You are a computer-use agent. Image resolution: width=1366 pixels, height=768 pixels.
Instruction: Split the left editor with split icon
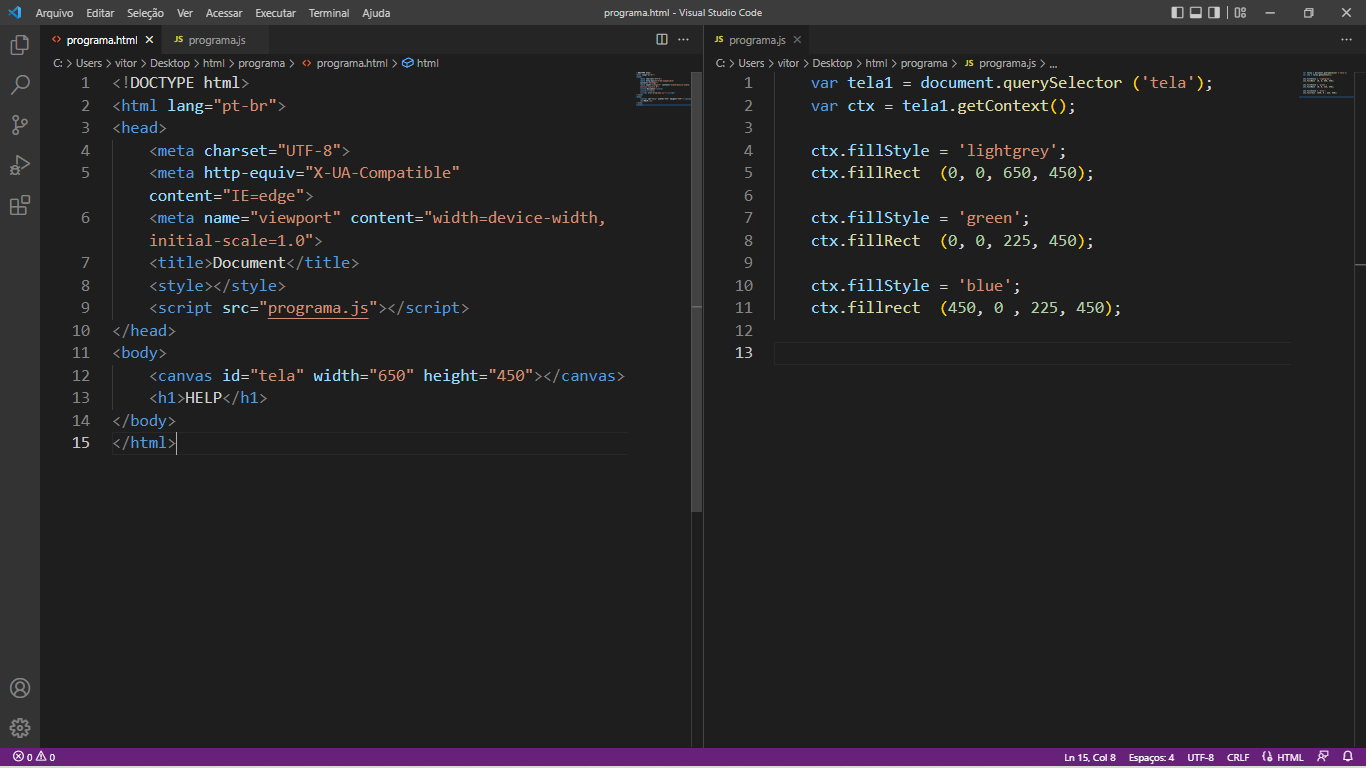click(662, 40)
